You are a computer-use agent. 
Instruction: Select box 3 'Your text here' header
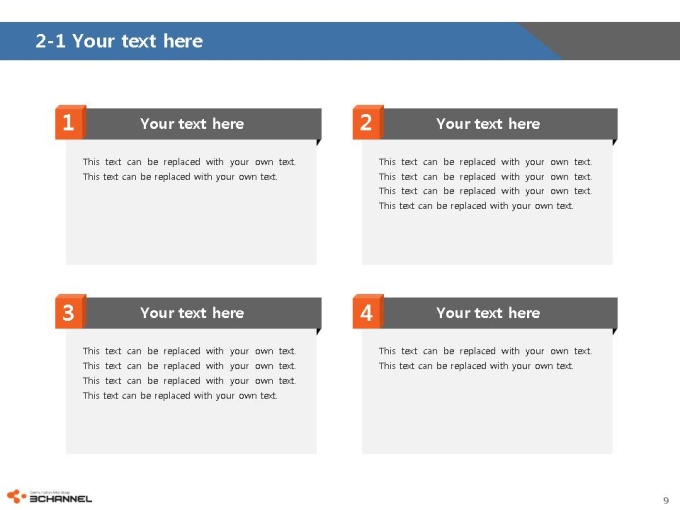(192, 313)
